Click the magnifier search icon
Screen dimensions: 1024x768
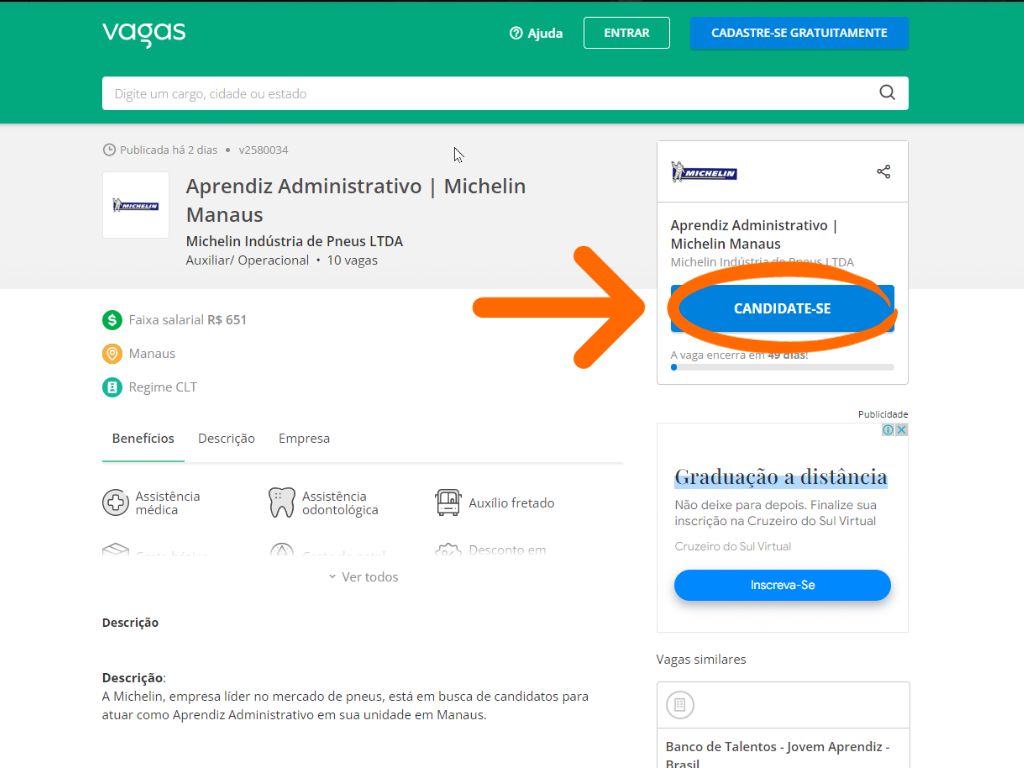coord(887,93)
